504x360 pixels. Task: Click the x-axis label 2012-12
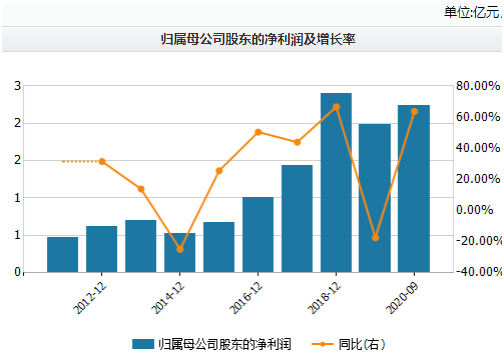[x=90, y=298]
